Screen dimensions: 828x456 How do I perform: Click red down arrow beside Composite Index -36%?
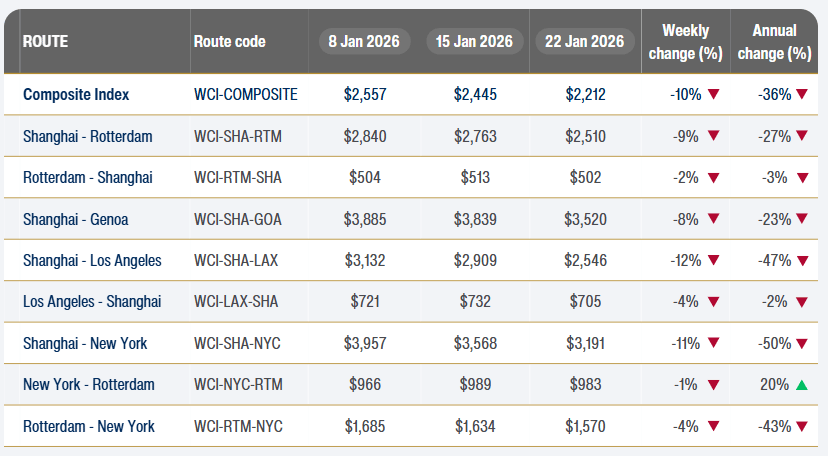point(802,95)
